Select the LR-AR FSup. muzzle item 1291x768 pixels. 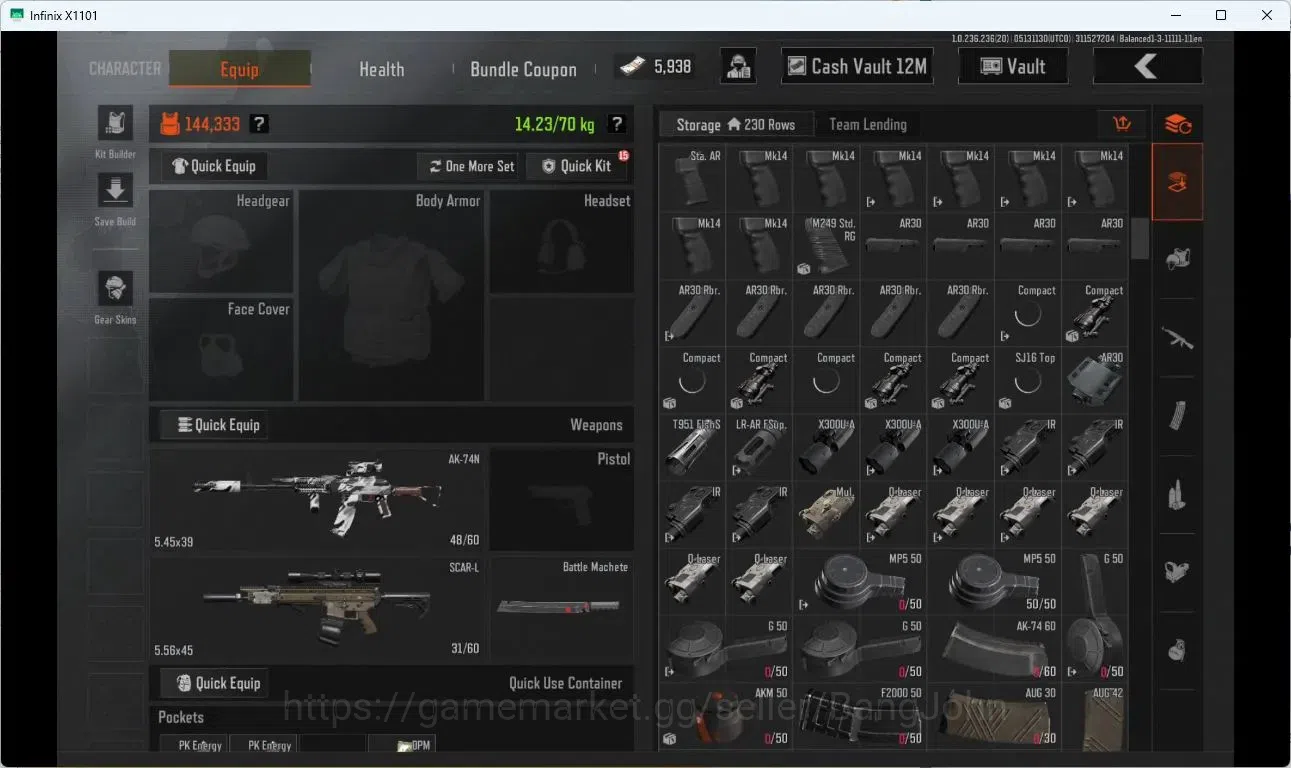coord(760,446)
